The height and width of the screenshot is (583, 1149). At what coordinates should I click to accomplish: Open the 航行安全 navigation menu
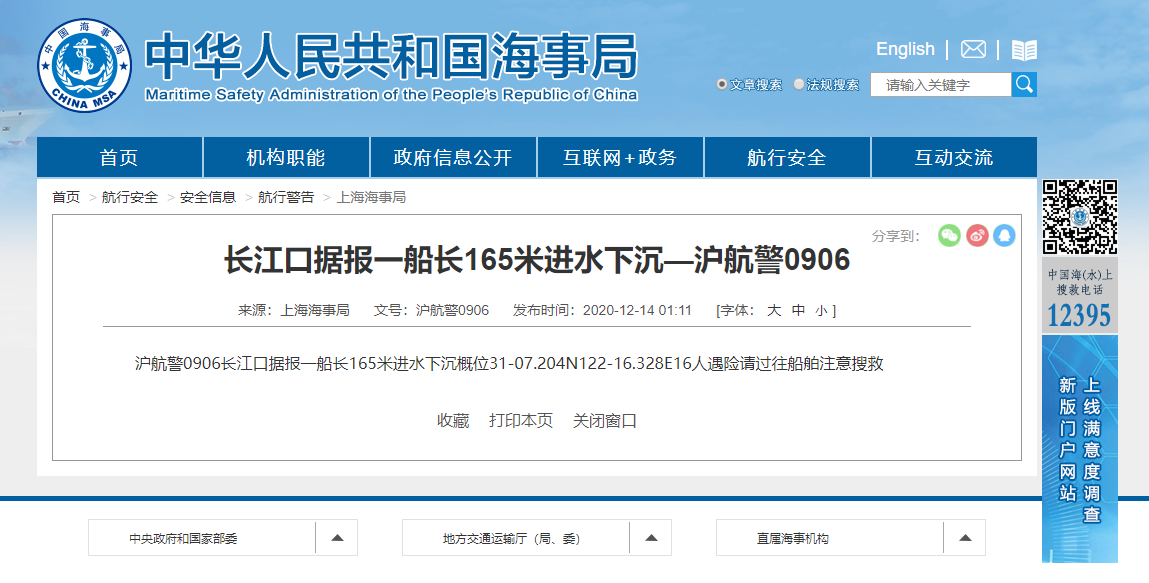[787, 158]
